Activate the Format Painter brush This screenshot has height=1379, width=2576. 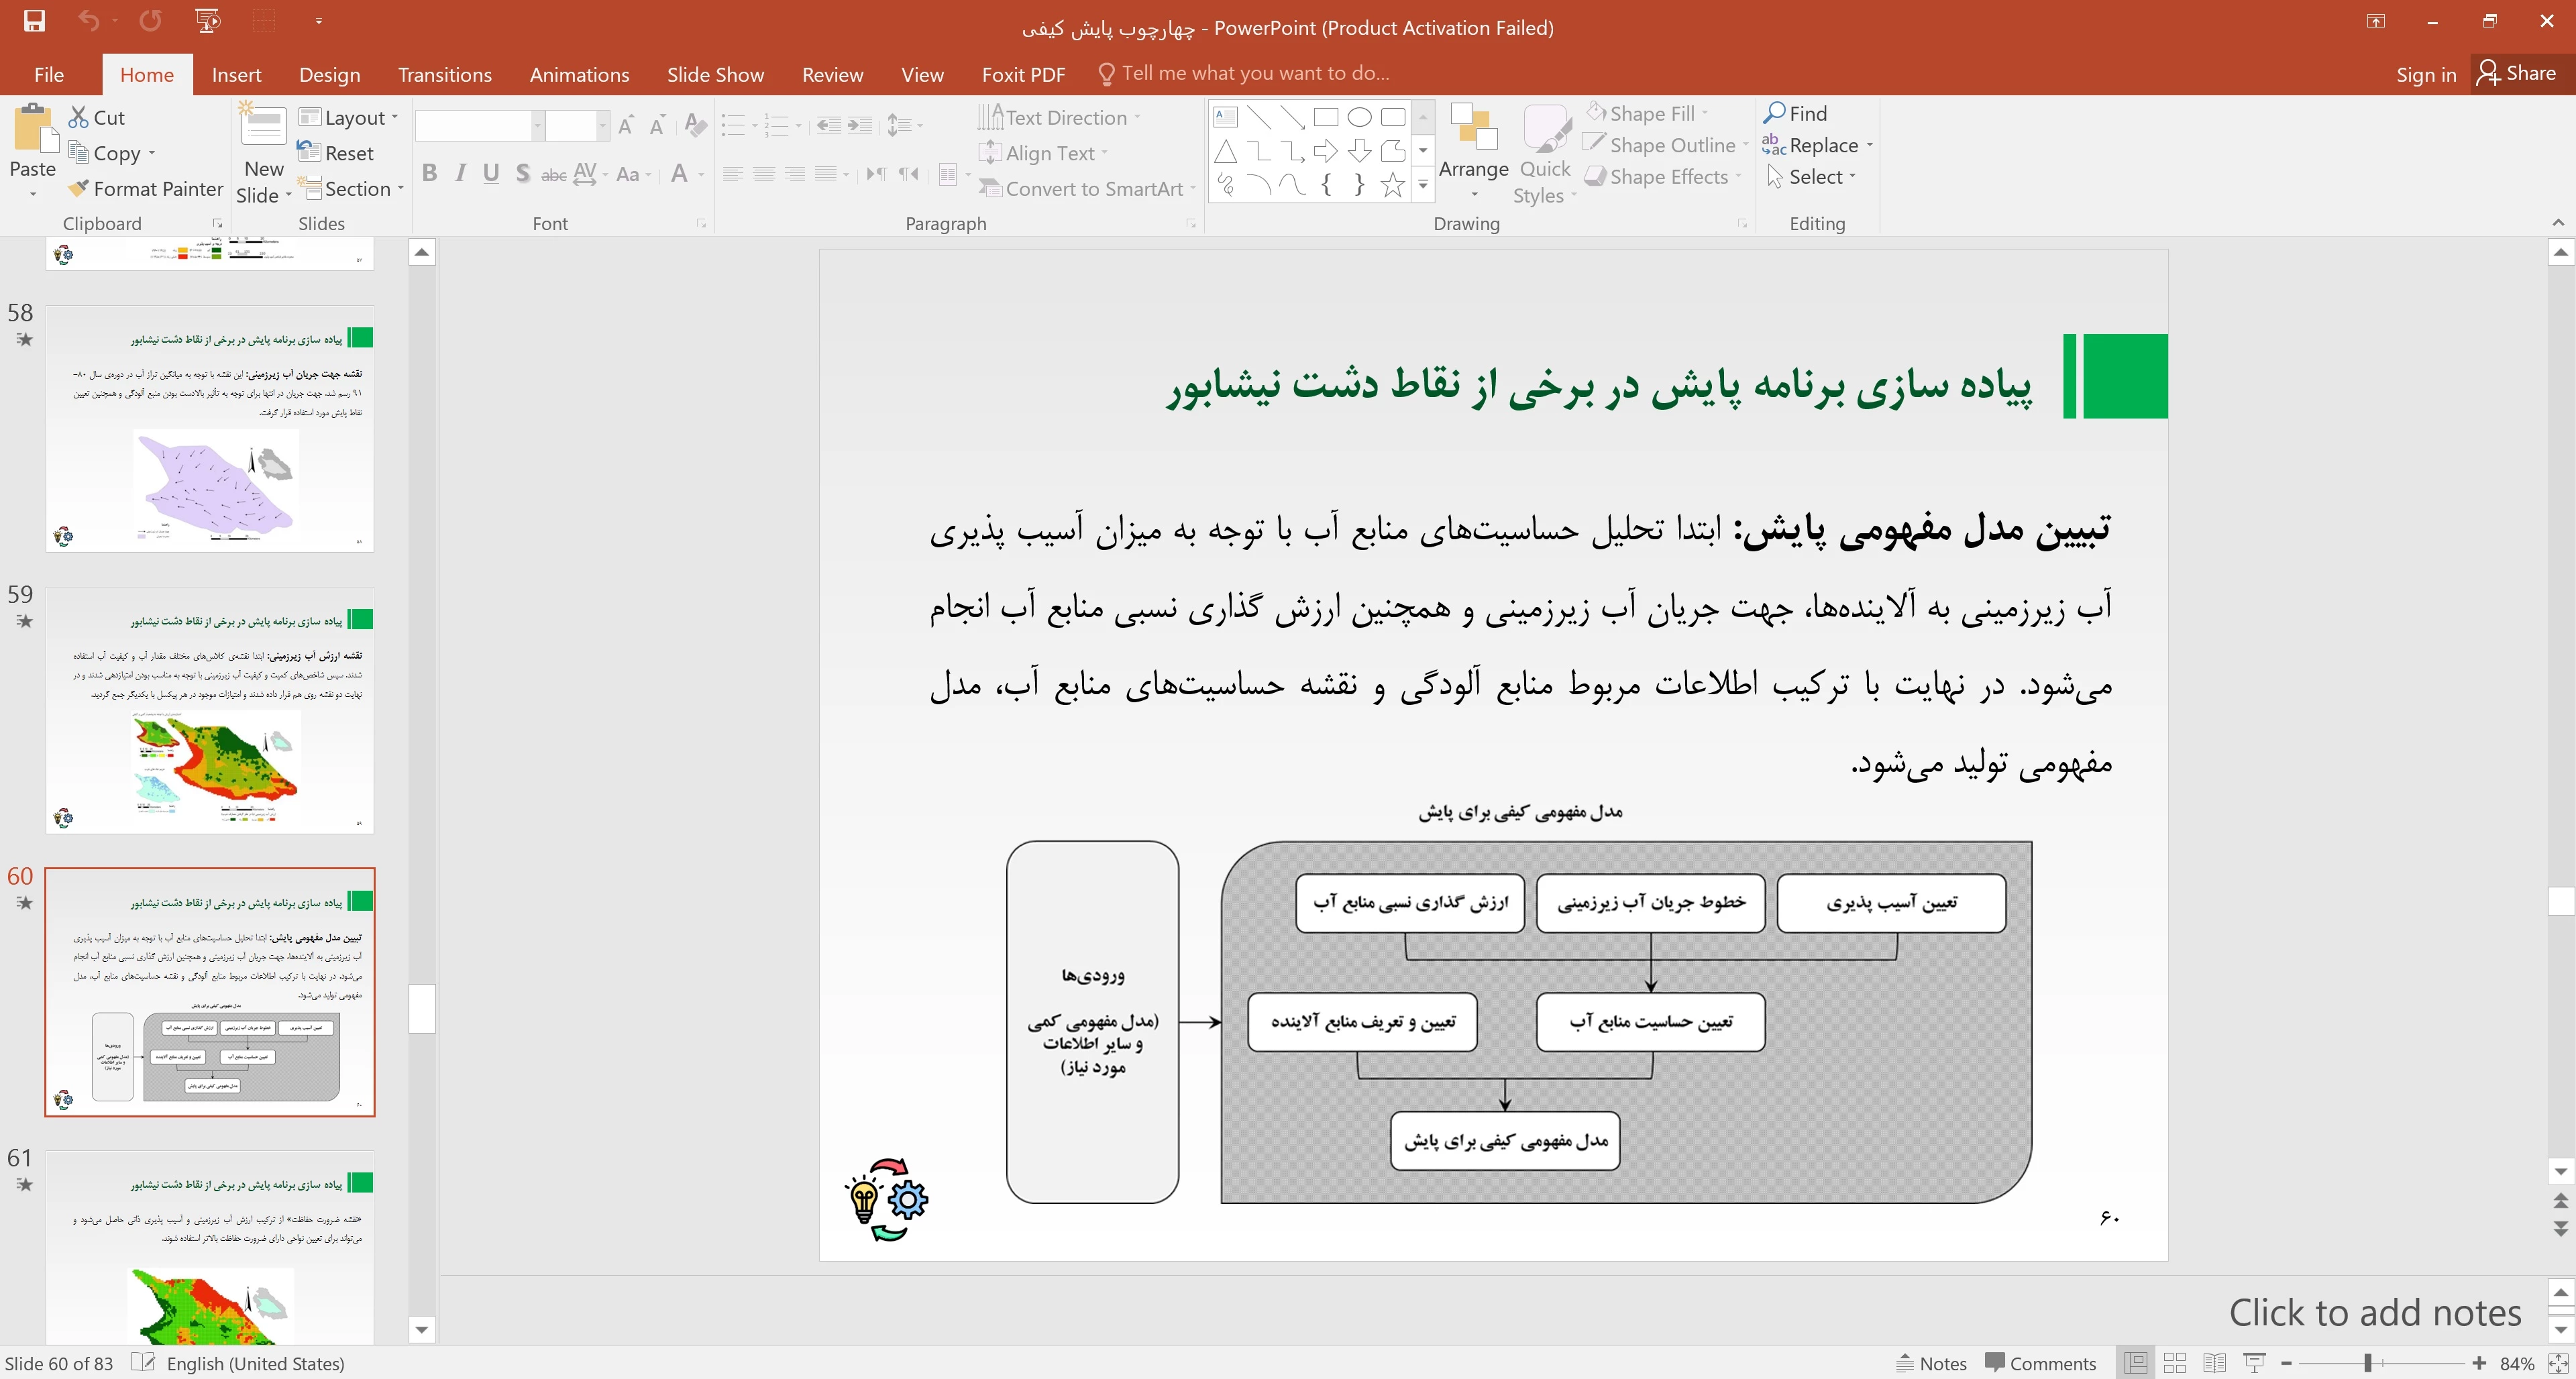[x=146, y=189]
